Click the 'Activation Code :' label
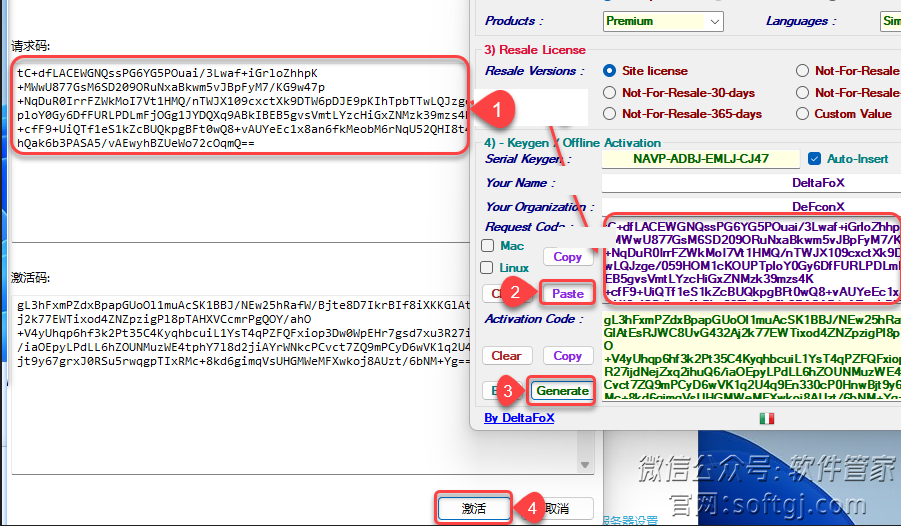901x526 pixels. click(534, 319)
